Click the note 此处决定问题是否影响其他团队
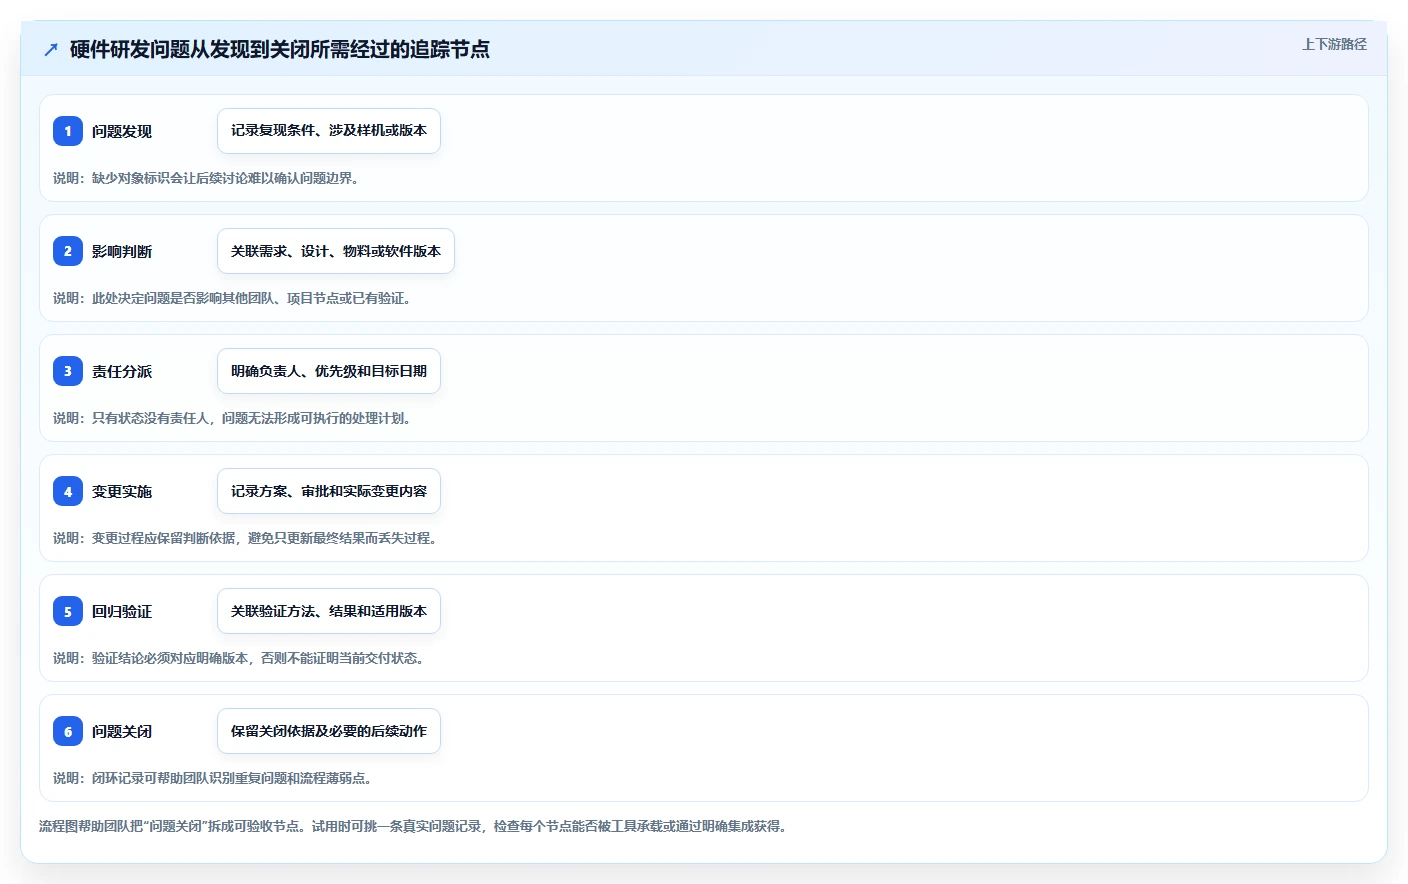 [x=232, y=298]
